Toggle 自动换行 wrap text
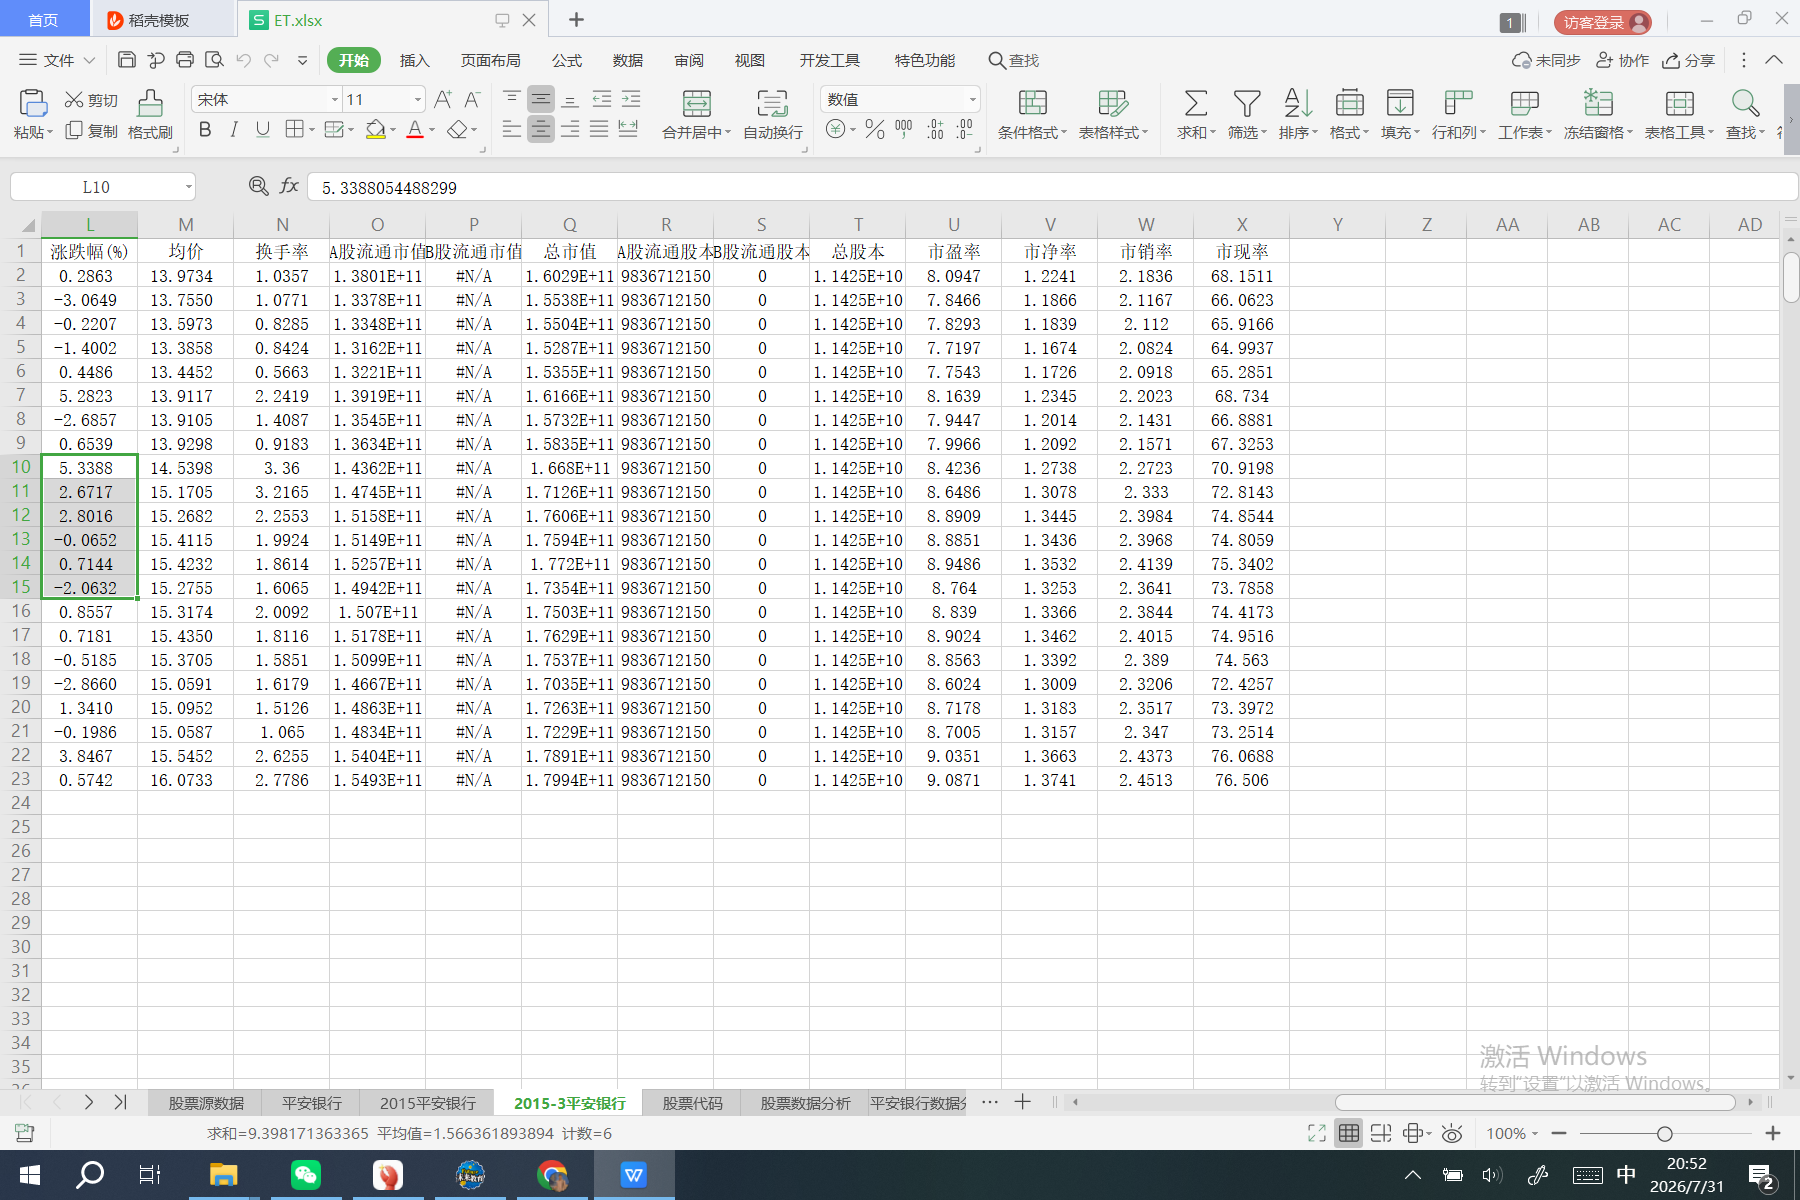 (x=773, y=113)
